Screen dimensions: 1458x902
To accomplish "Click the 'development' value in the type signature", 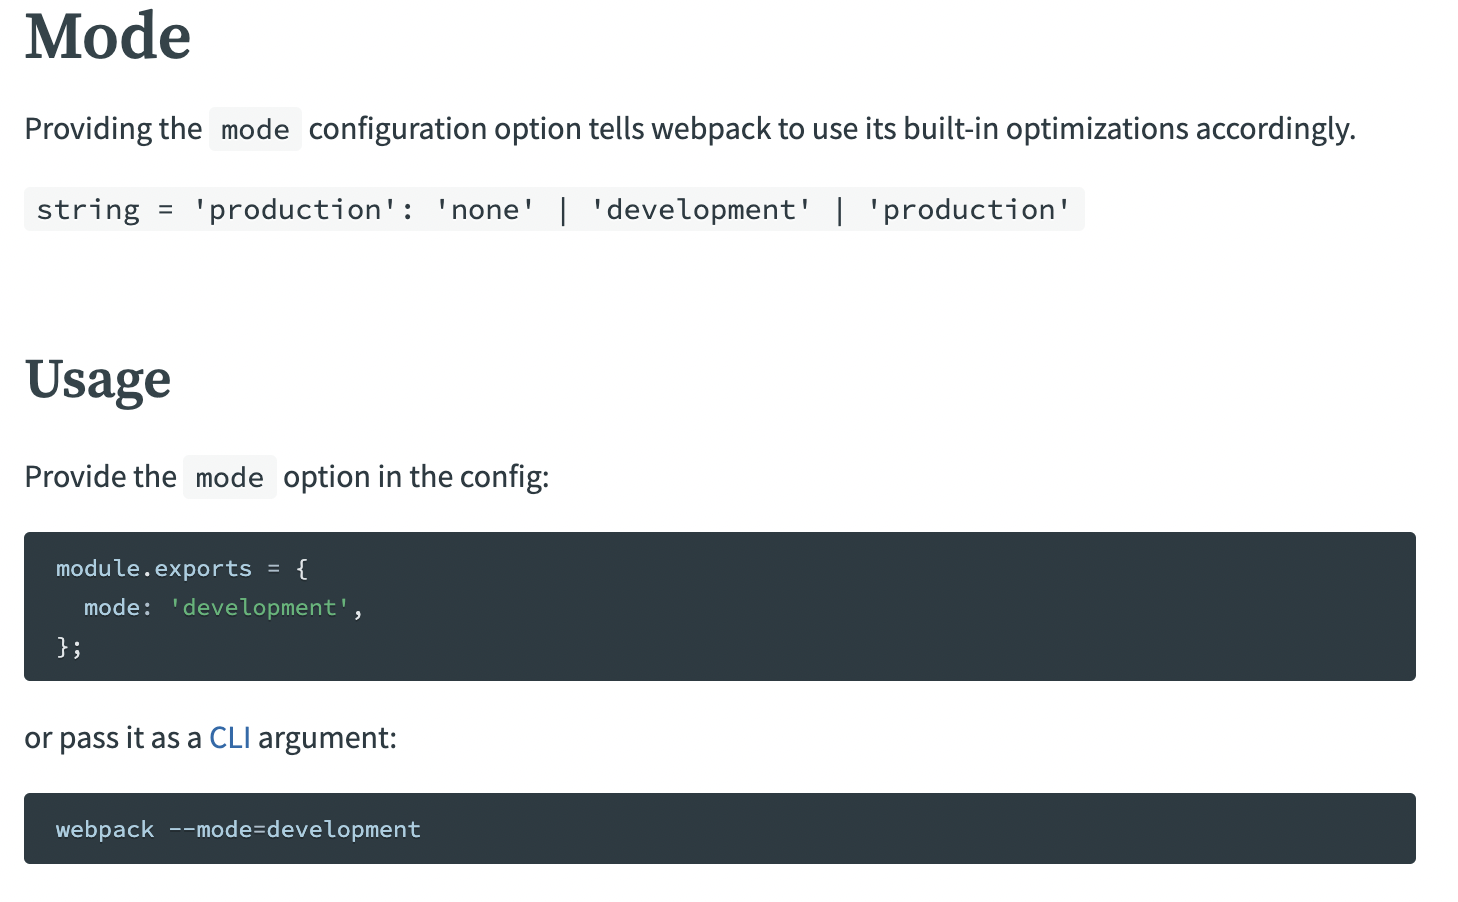I will pos(701,209).
